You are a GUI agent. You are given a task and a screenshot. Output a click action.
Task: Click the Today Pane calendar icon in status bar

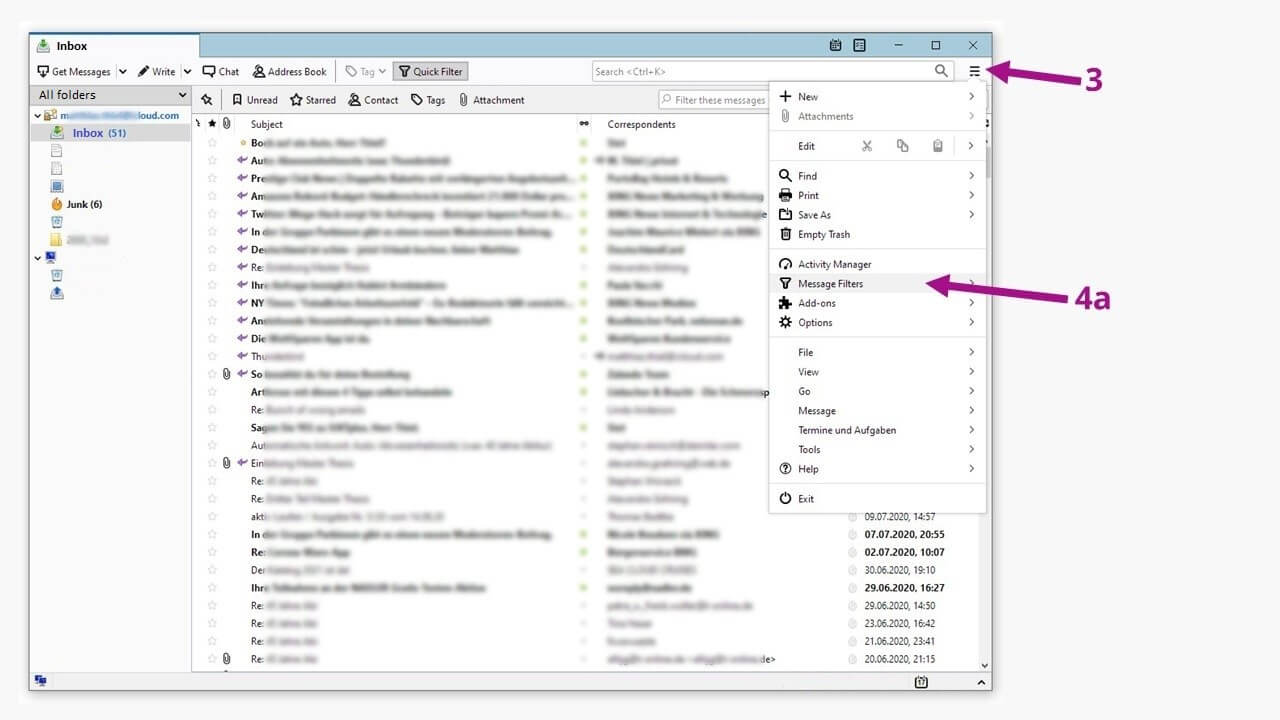[922, 681]
